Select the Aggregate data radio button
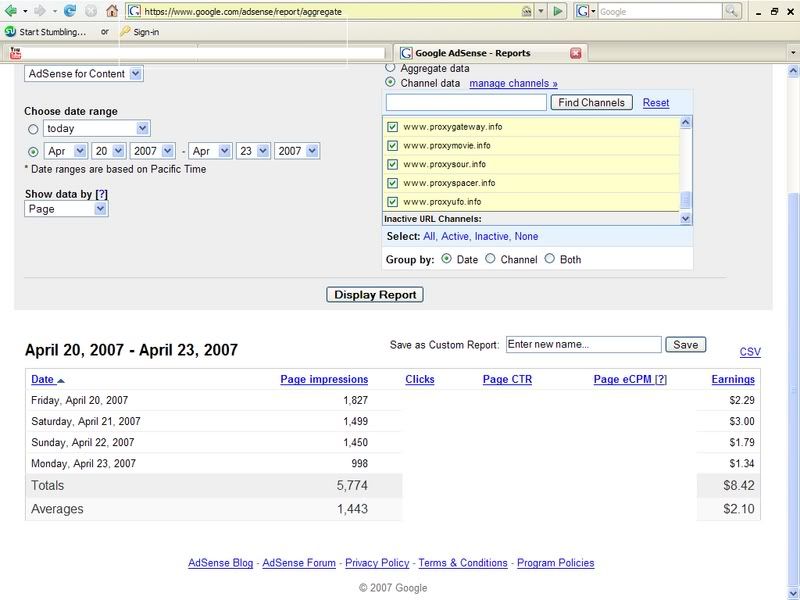This screenshot has width=800, height=600. pos(390,67)
